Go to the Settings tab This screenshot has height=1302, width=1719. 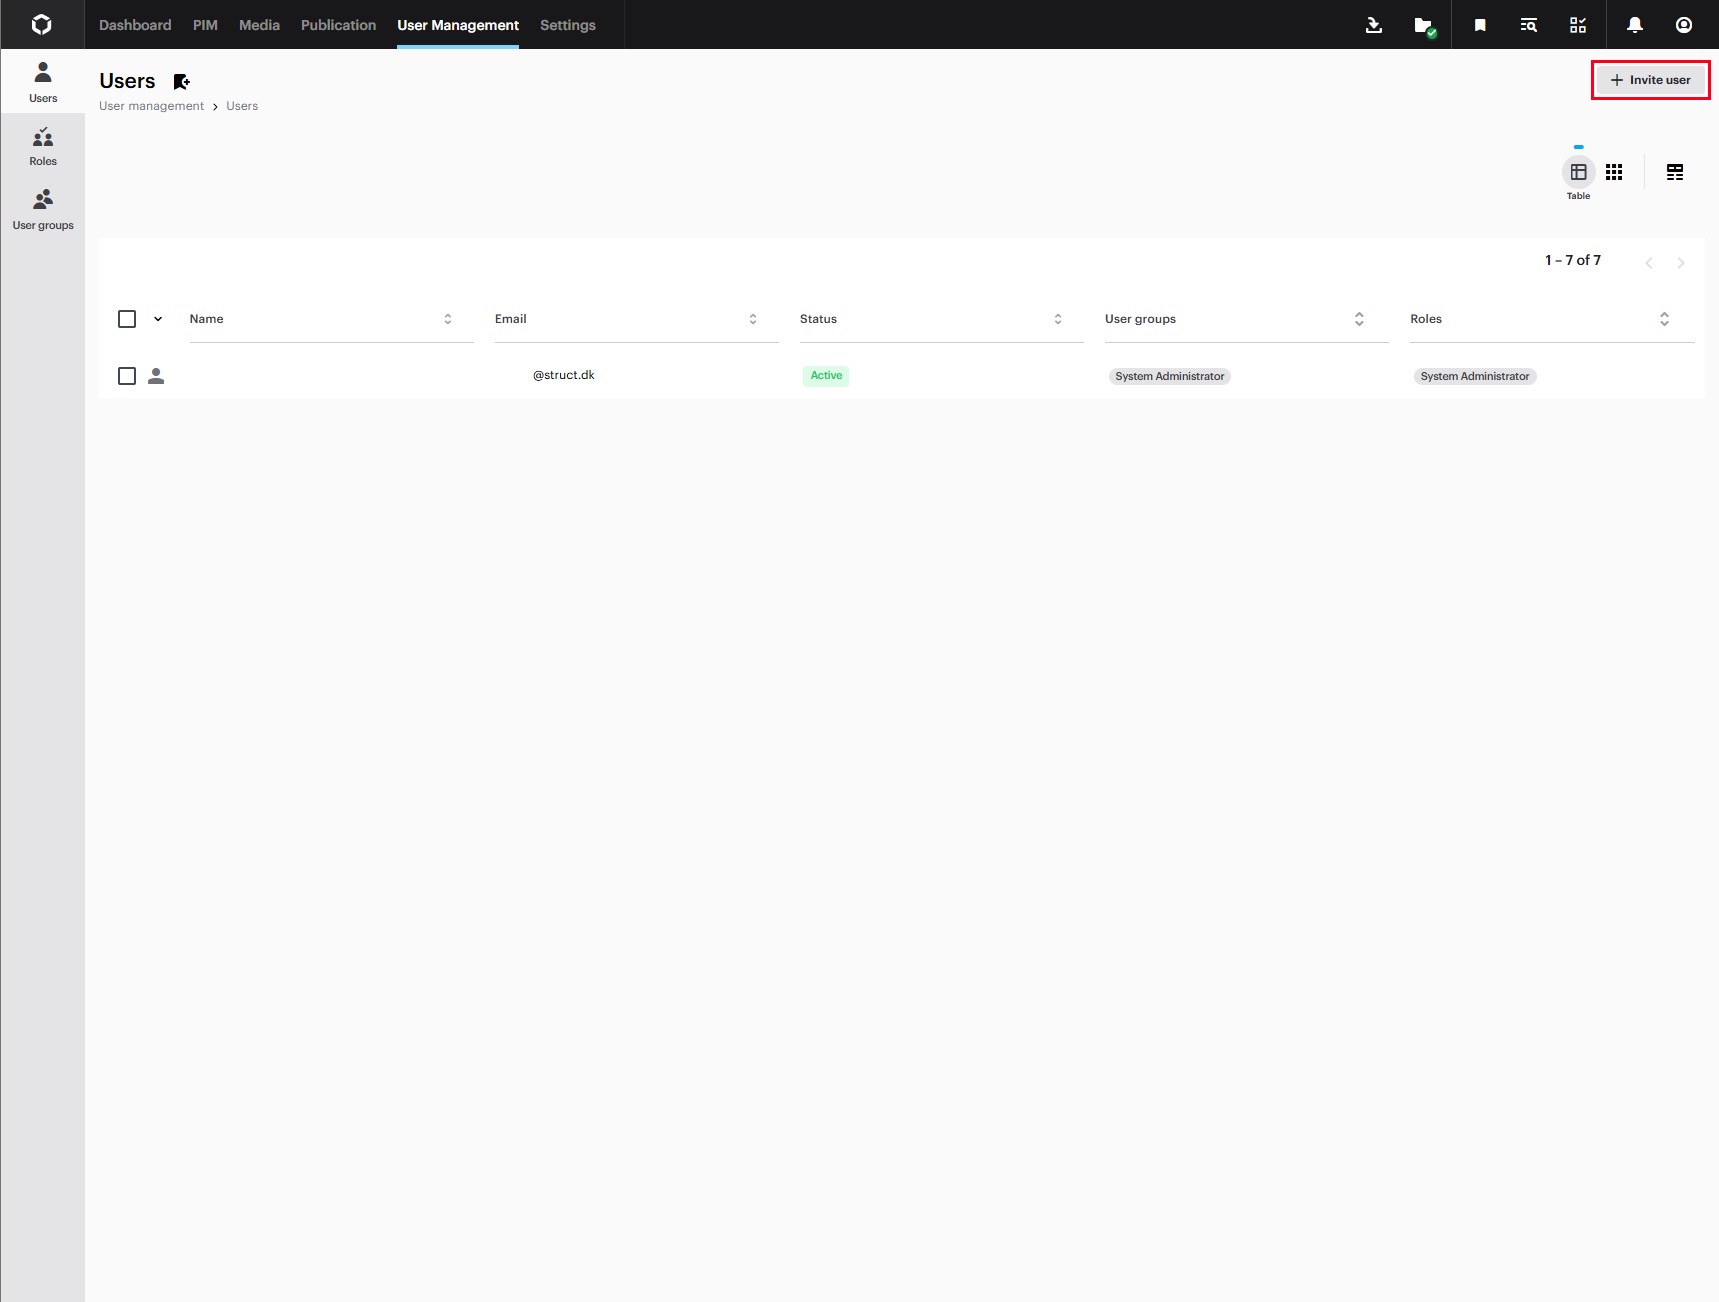coord(567,25)
